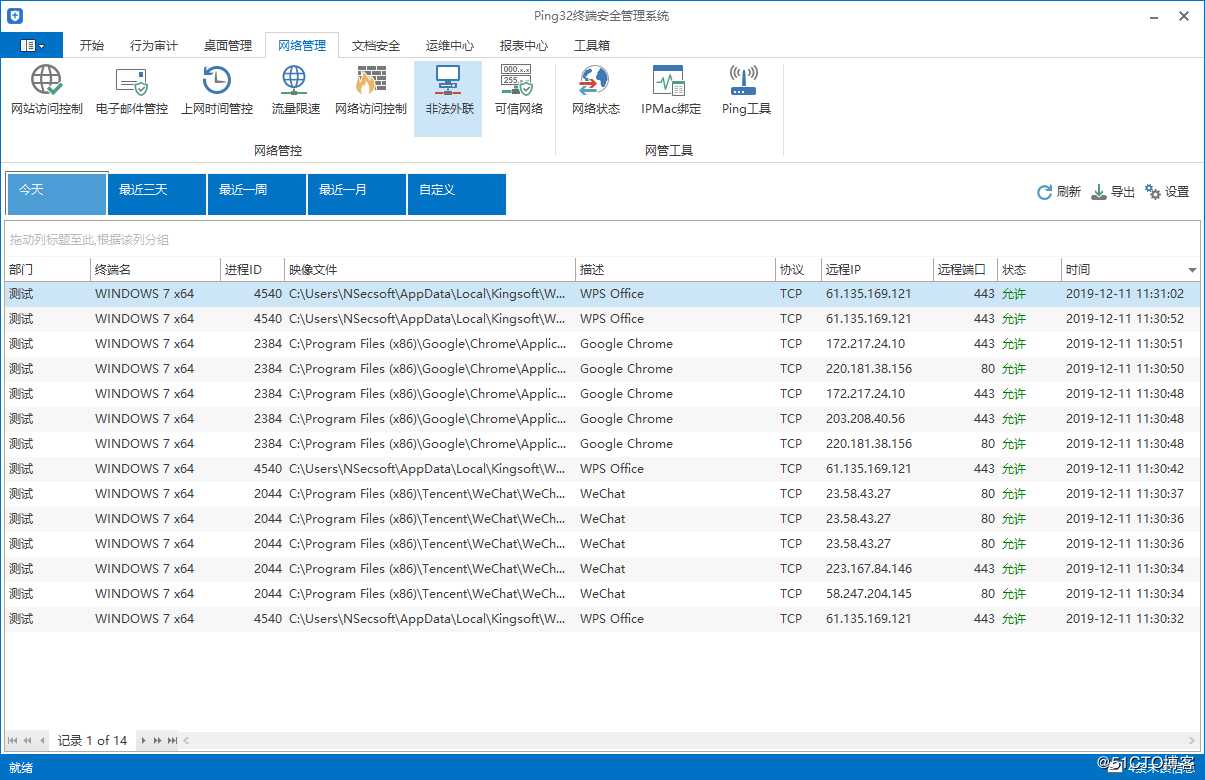Select row with time 2019-12-11 11:30:51
Image resolution: width=1205 pixels, height=780 pixels.
click(x=602, y=344)
